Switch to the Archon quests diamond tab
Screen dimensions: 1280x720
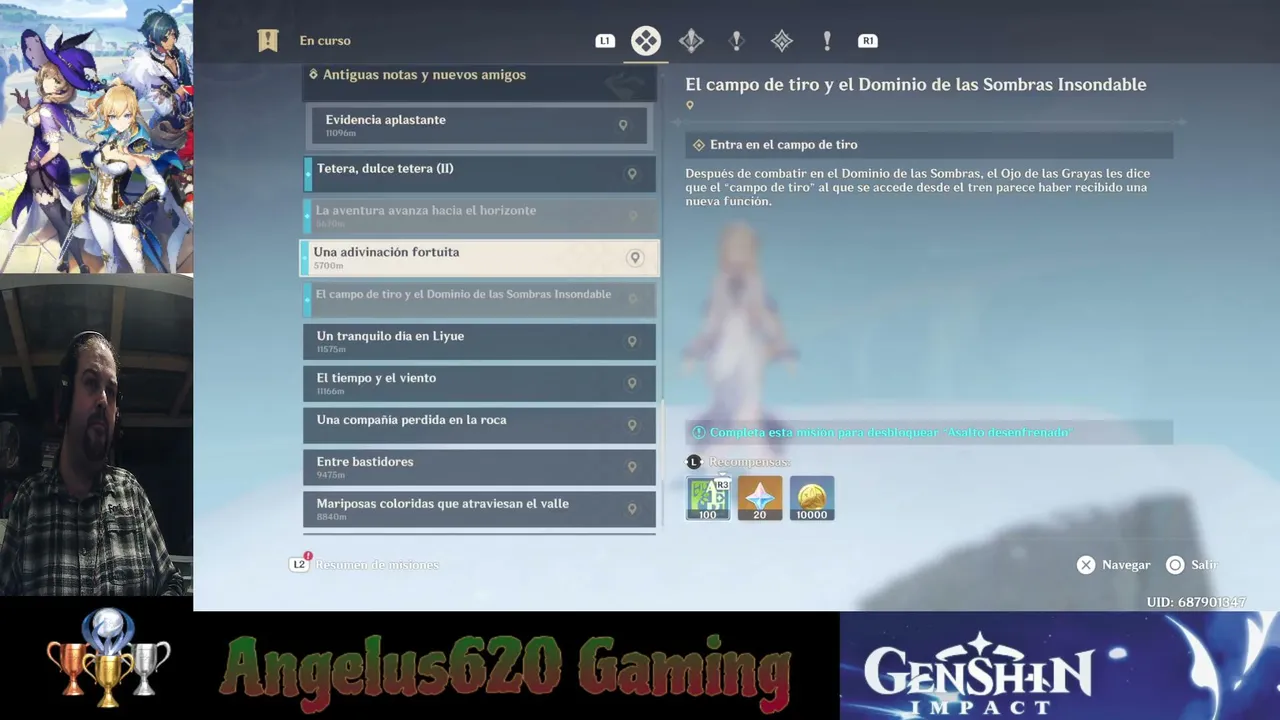(x=691, y=41)
